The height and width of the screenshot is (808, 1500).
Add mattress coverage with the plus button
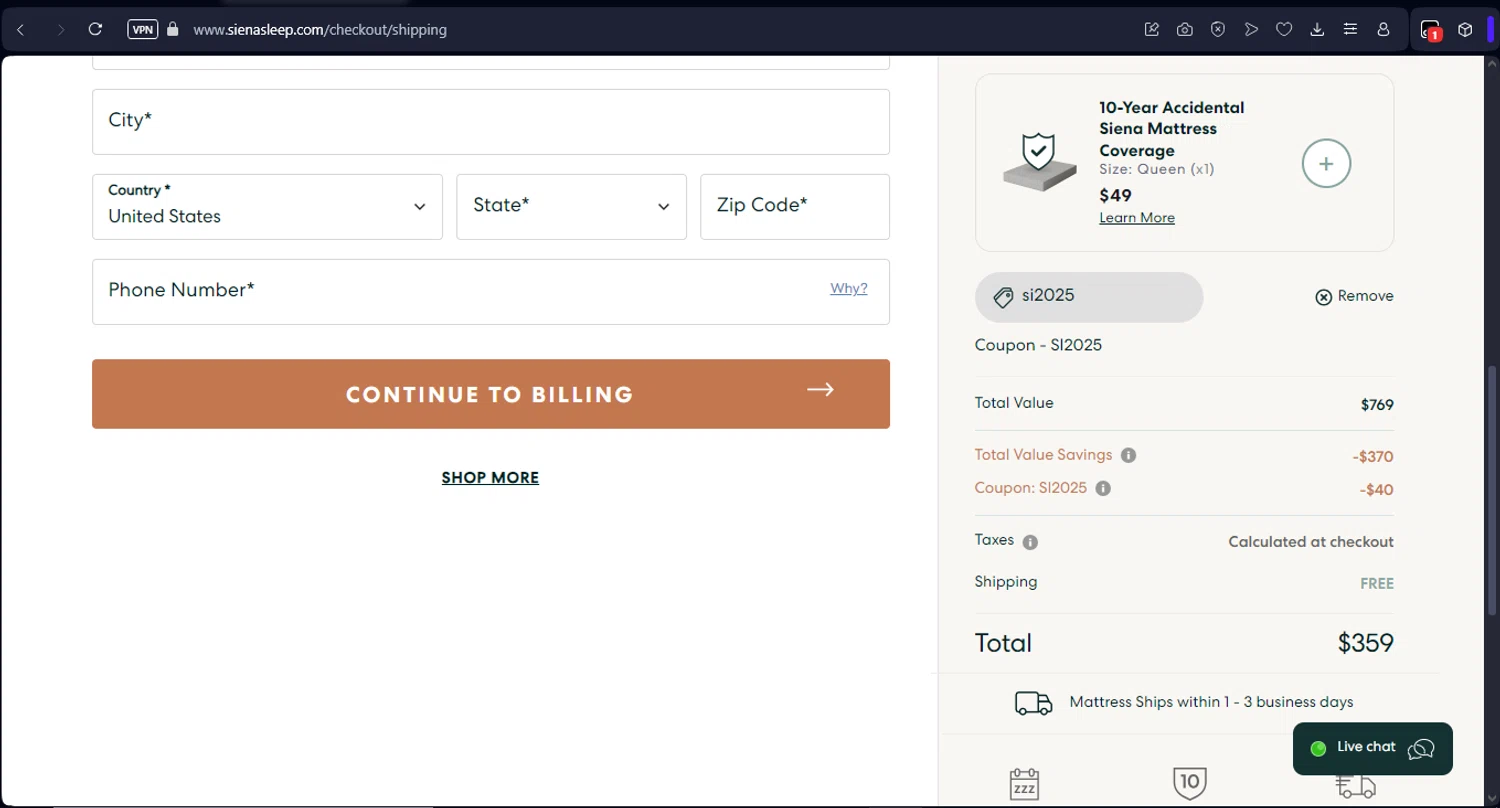pyautogui.click(x=1326, y=164)
